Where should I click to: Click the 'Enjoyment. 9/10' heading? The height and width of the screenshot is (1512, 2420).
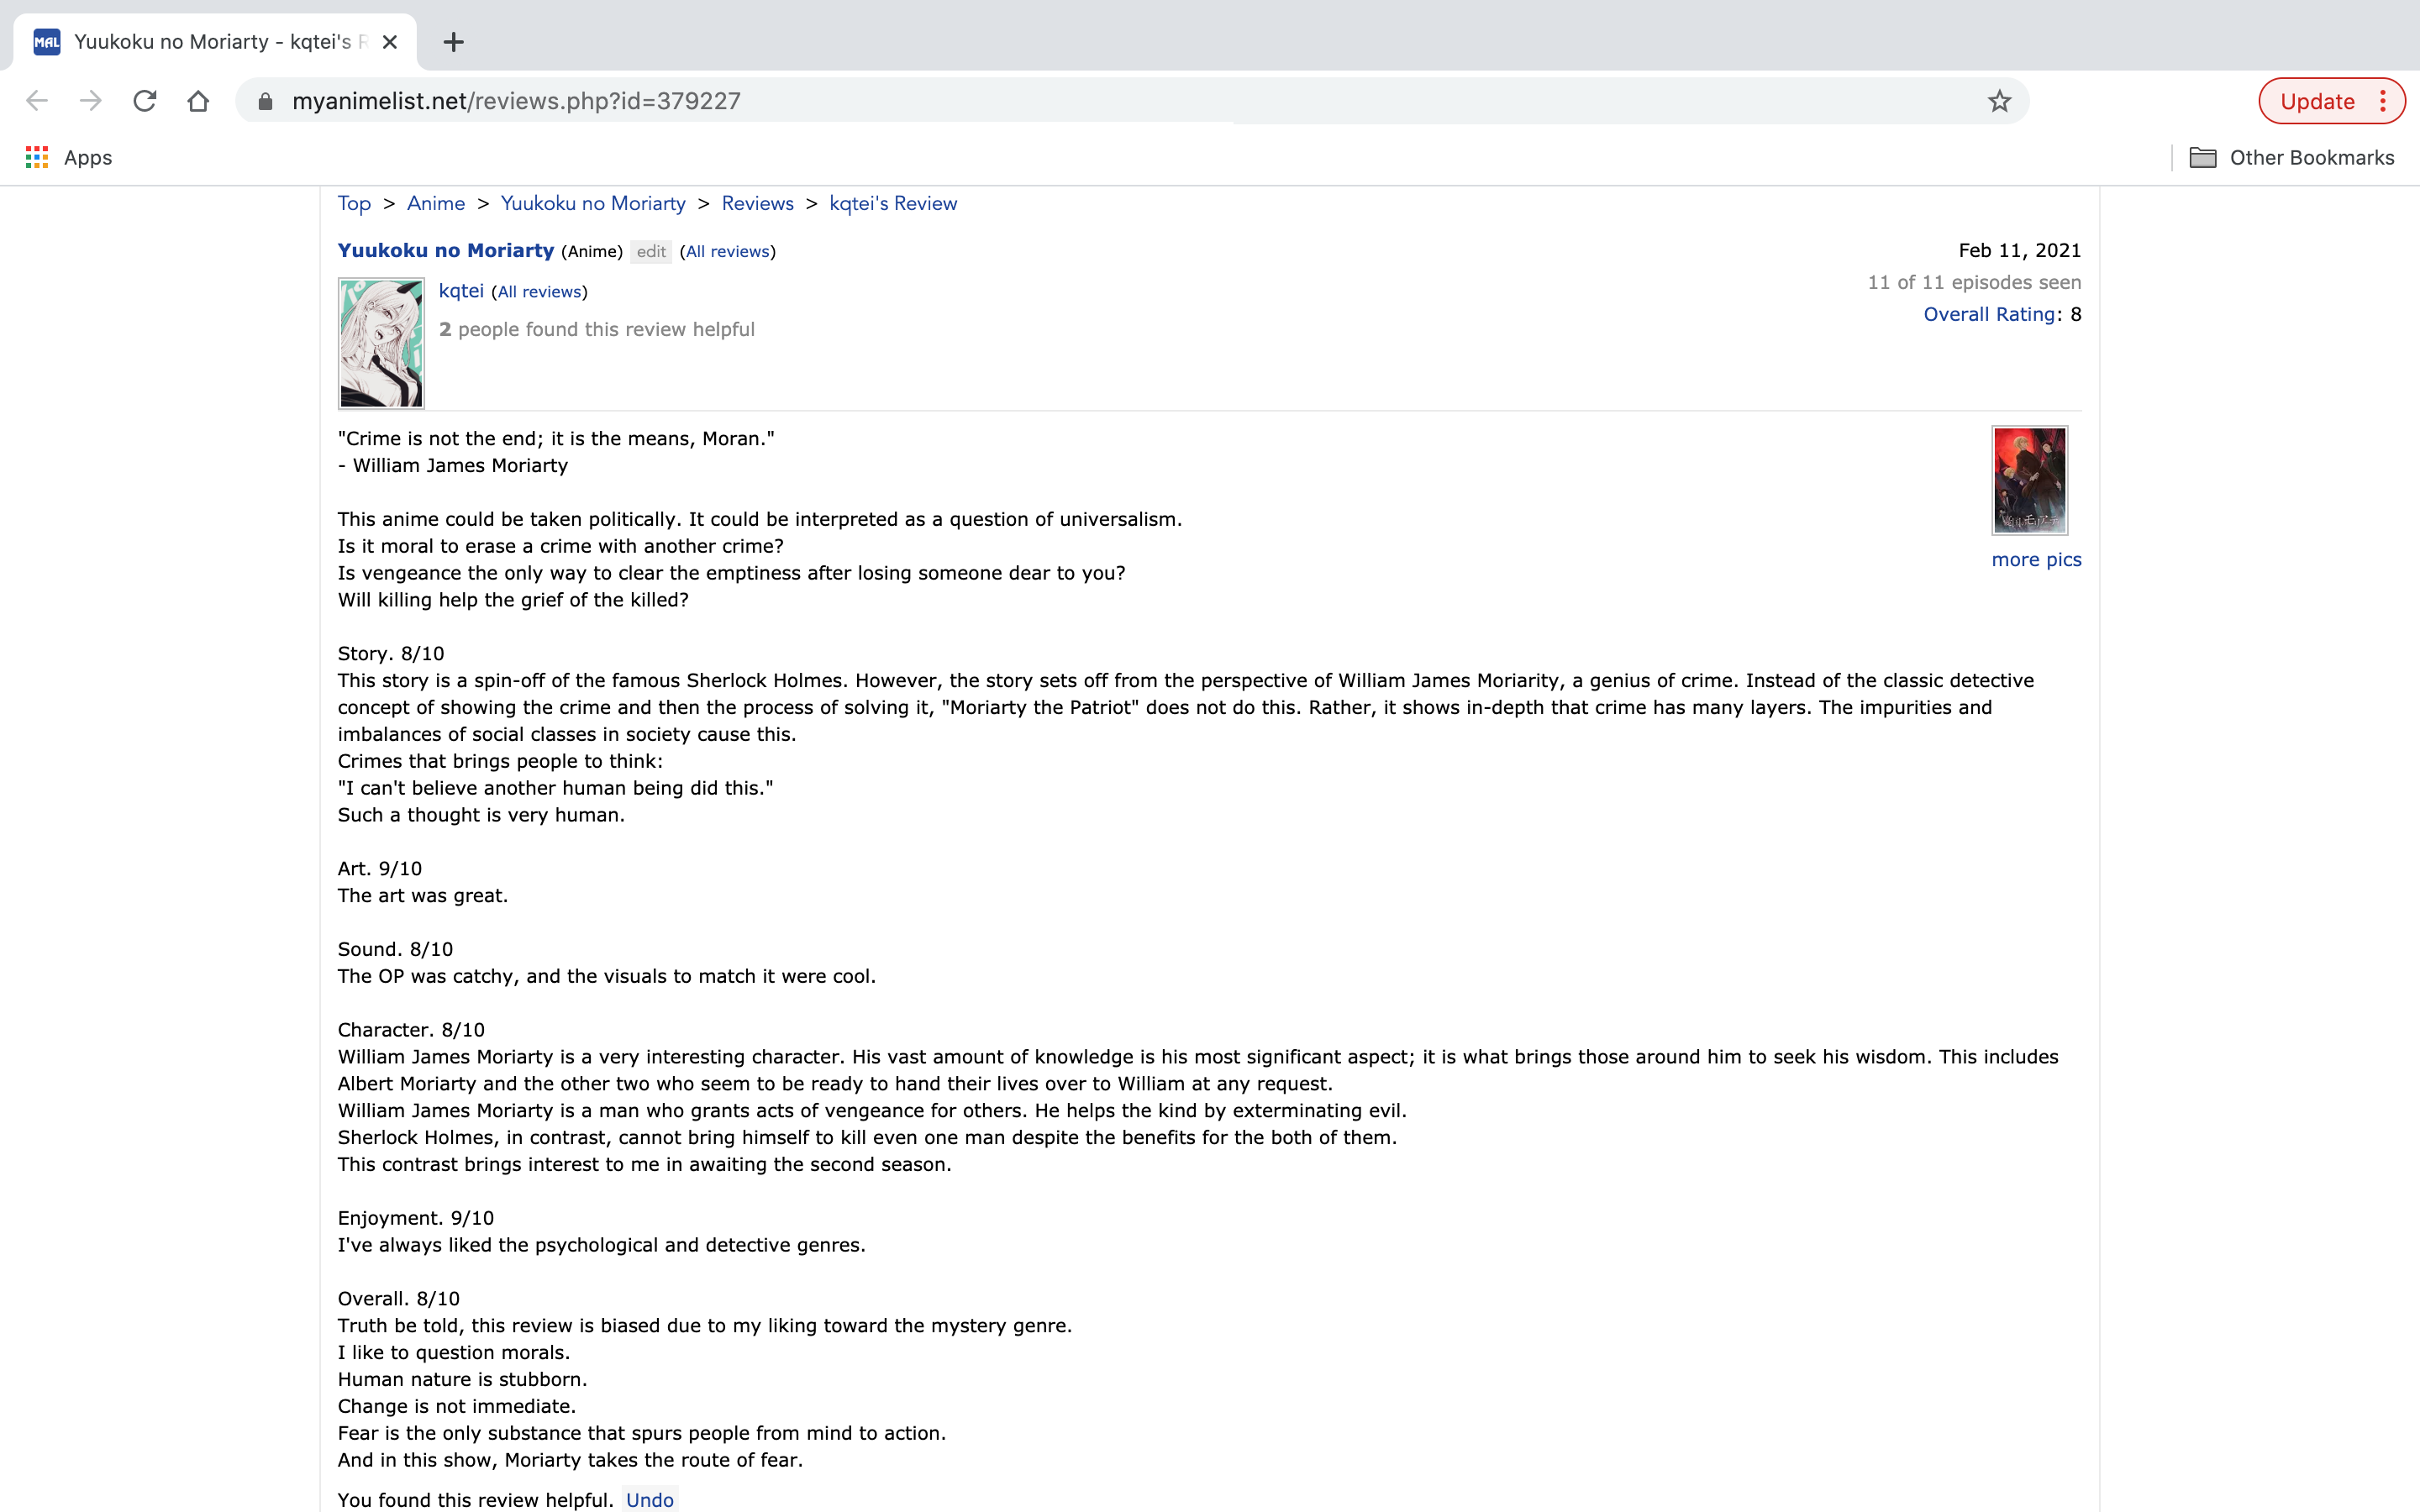coord(416,1217)
